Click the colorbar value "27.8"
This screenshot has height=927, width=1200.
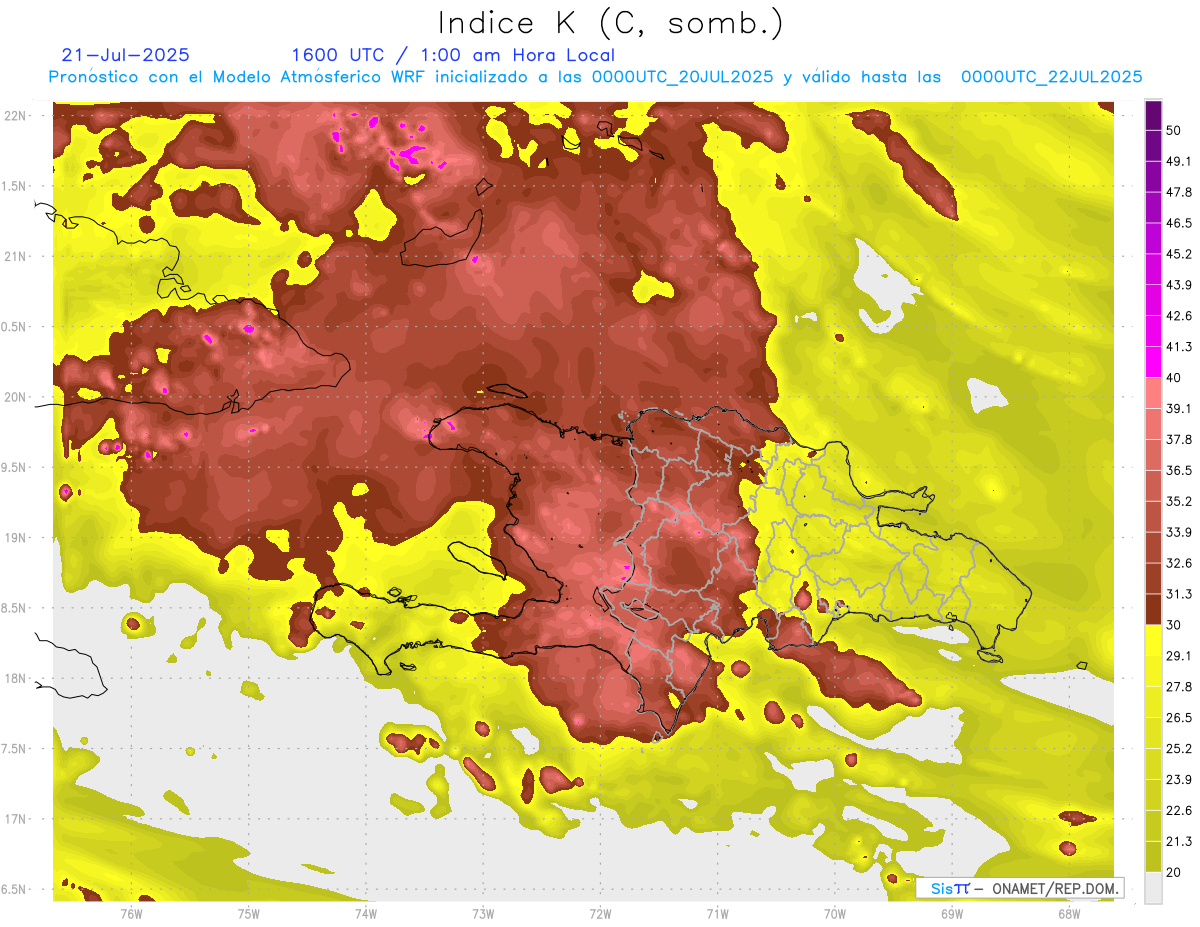click(1179, 687)
